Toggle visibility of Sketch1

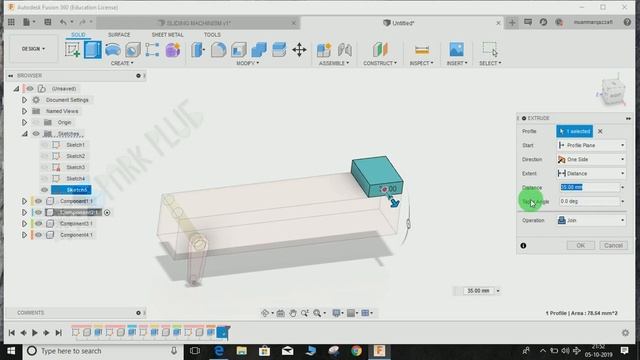(44, 145)
